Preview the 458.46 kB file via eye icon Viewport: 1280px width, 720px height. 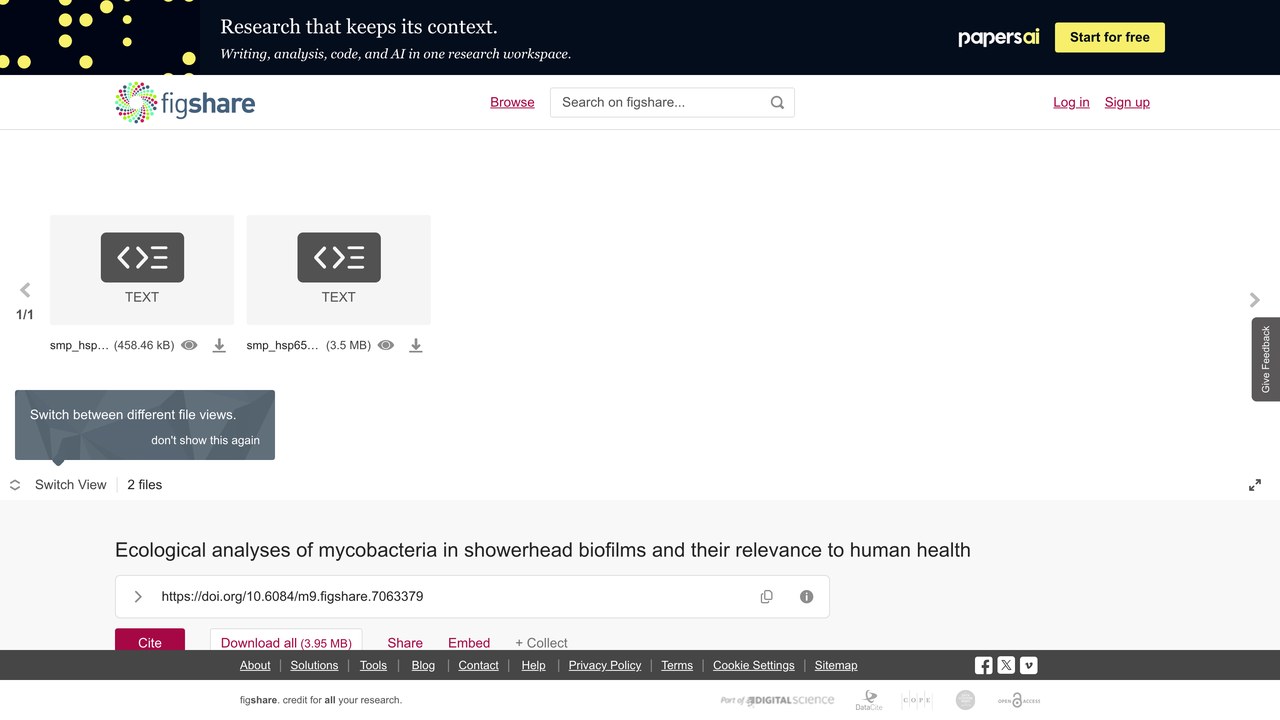click(189, 345)
